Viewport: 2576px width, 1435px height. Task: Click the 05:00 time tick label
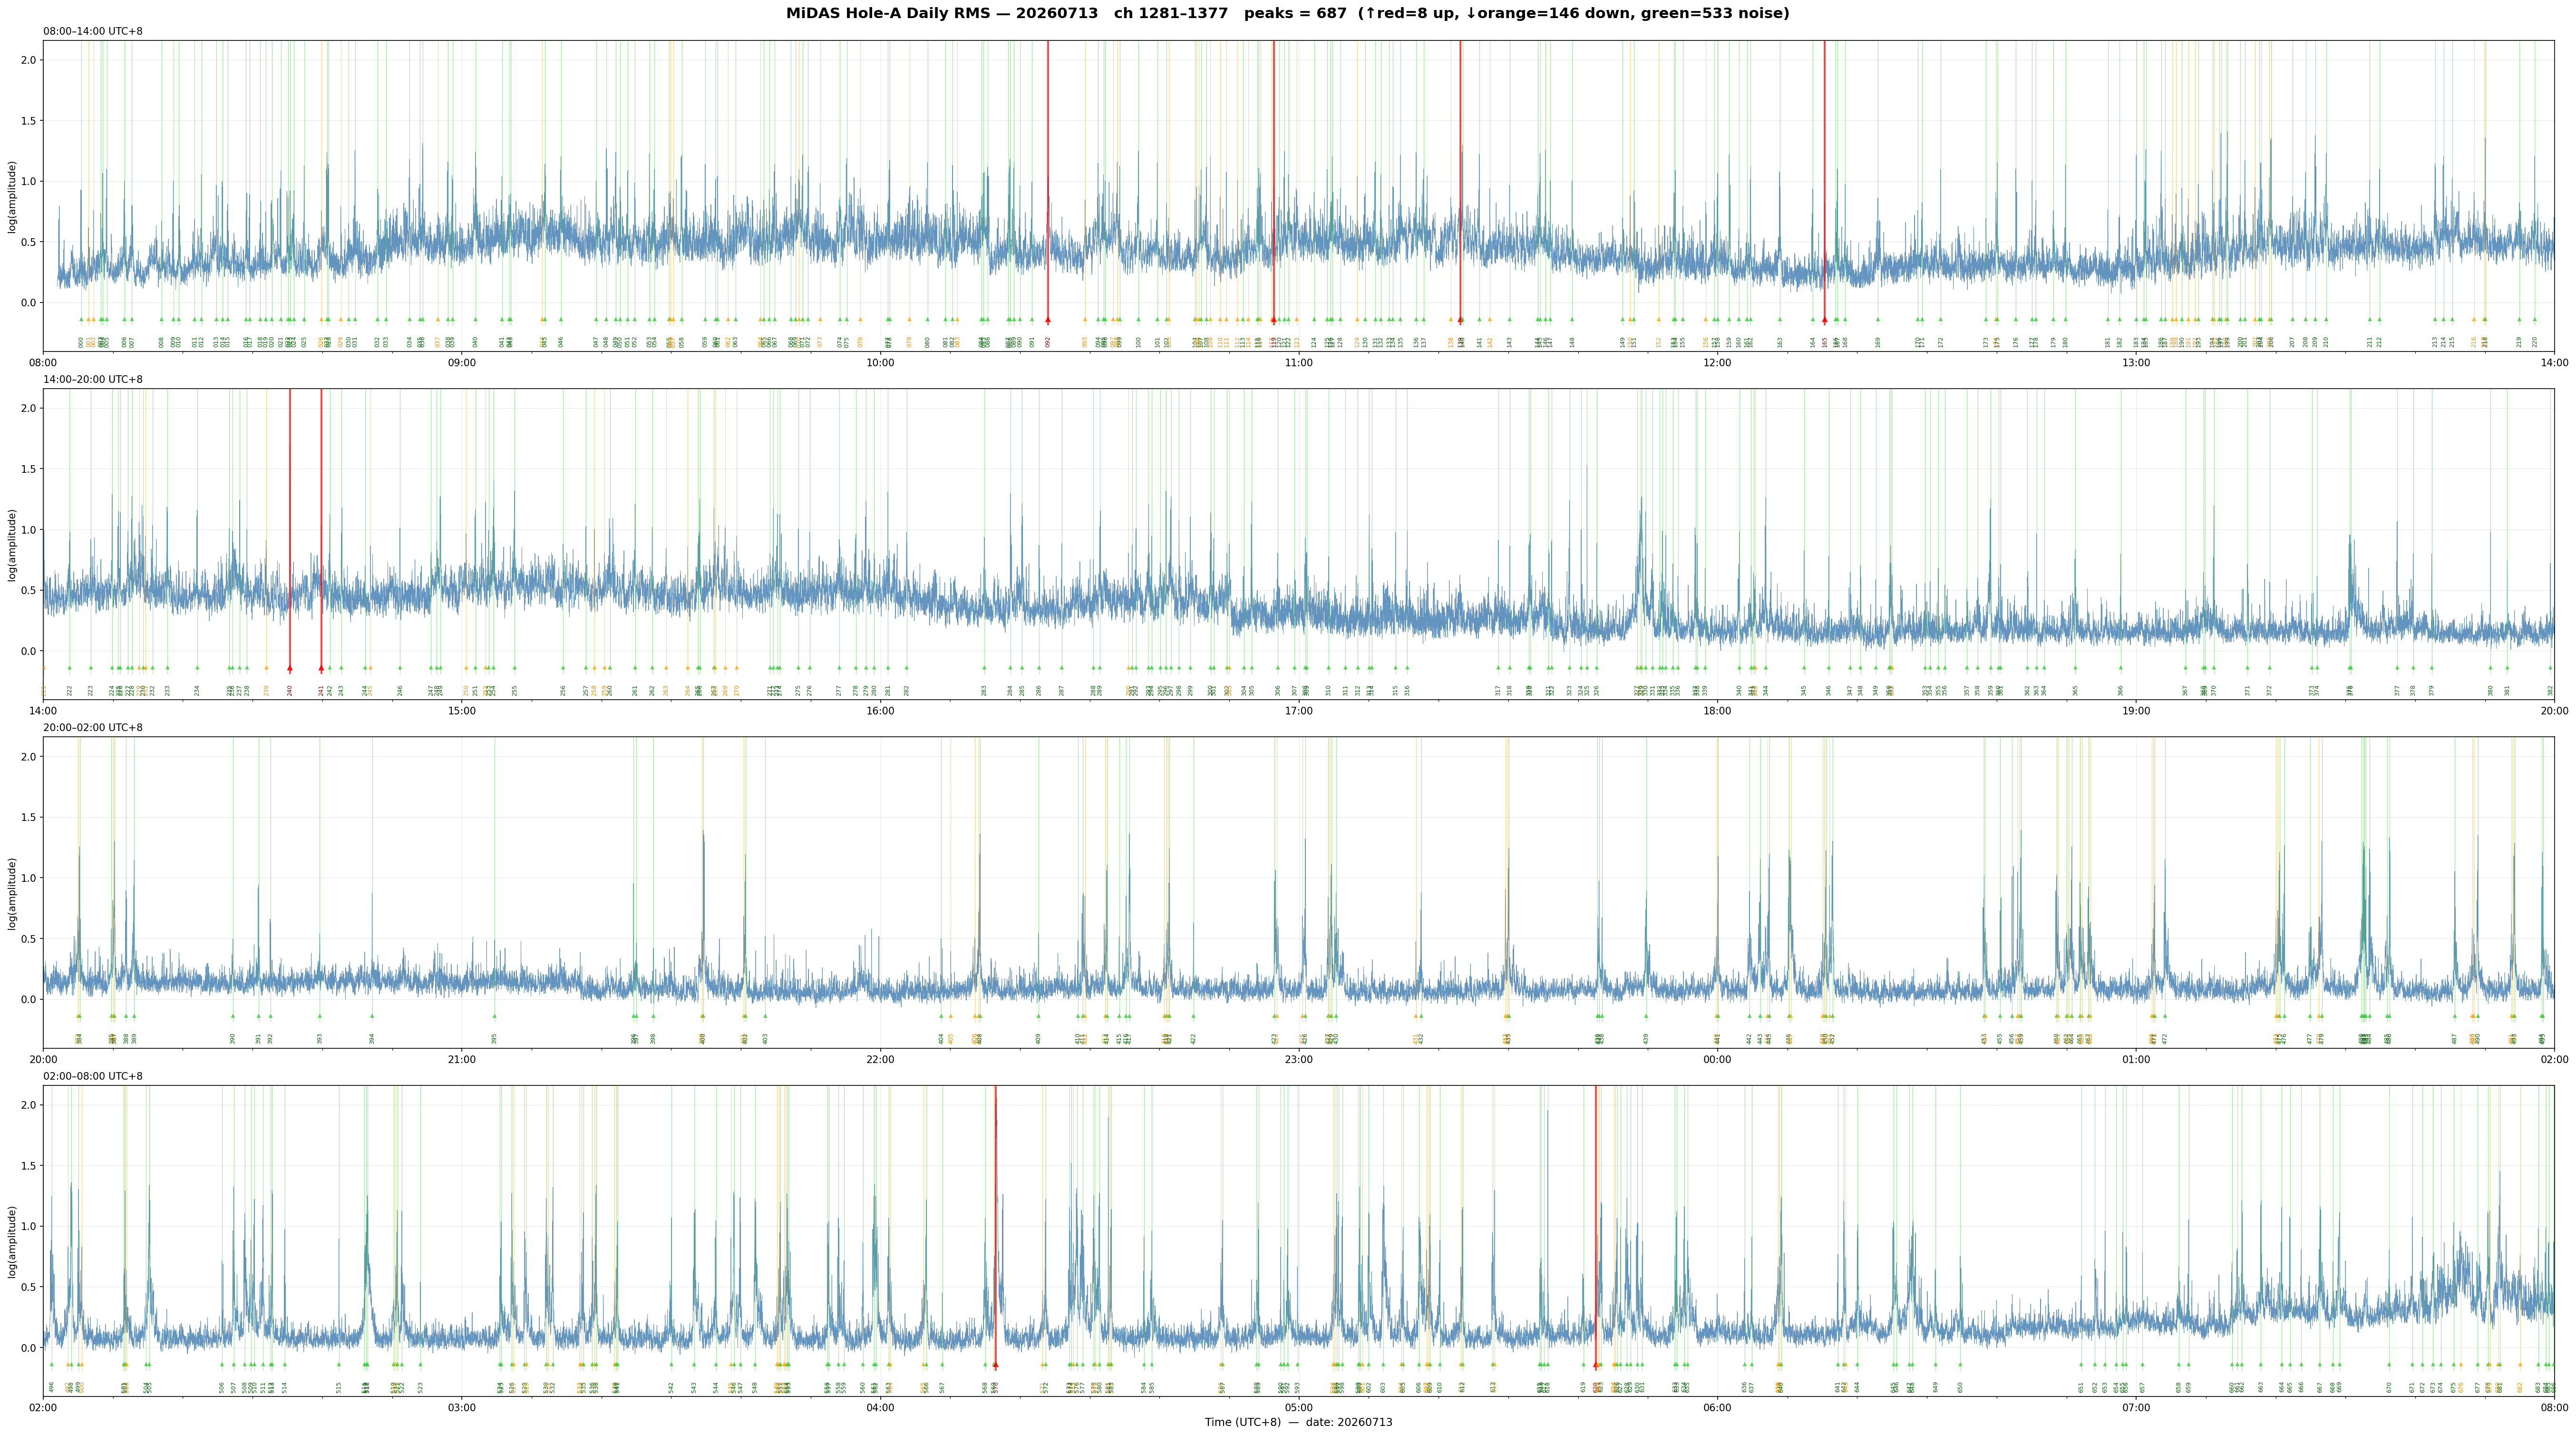(x=1298, y=1407)
